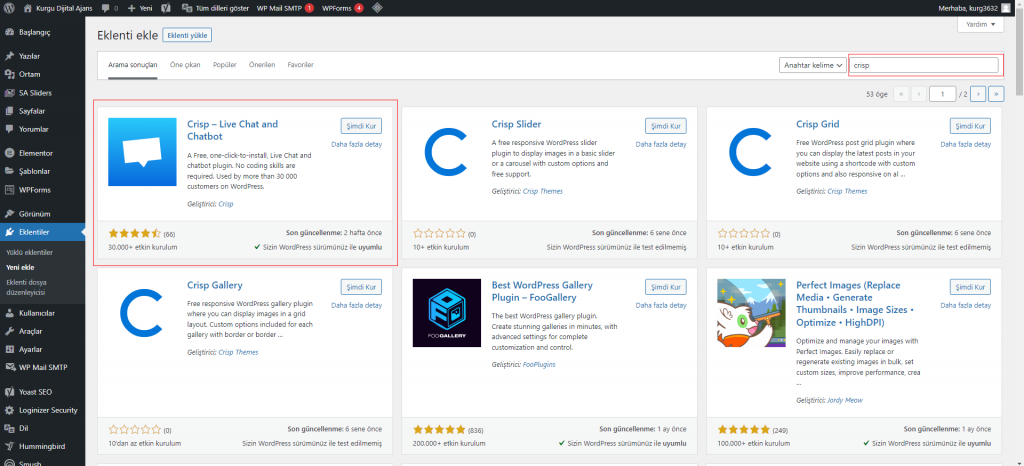Open FooPlugins developer link
The height and width of the screenshot is (466, 1024).
tap(539, 364)
